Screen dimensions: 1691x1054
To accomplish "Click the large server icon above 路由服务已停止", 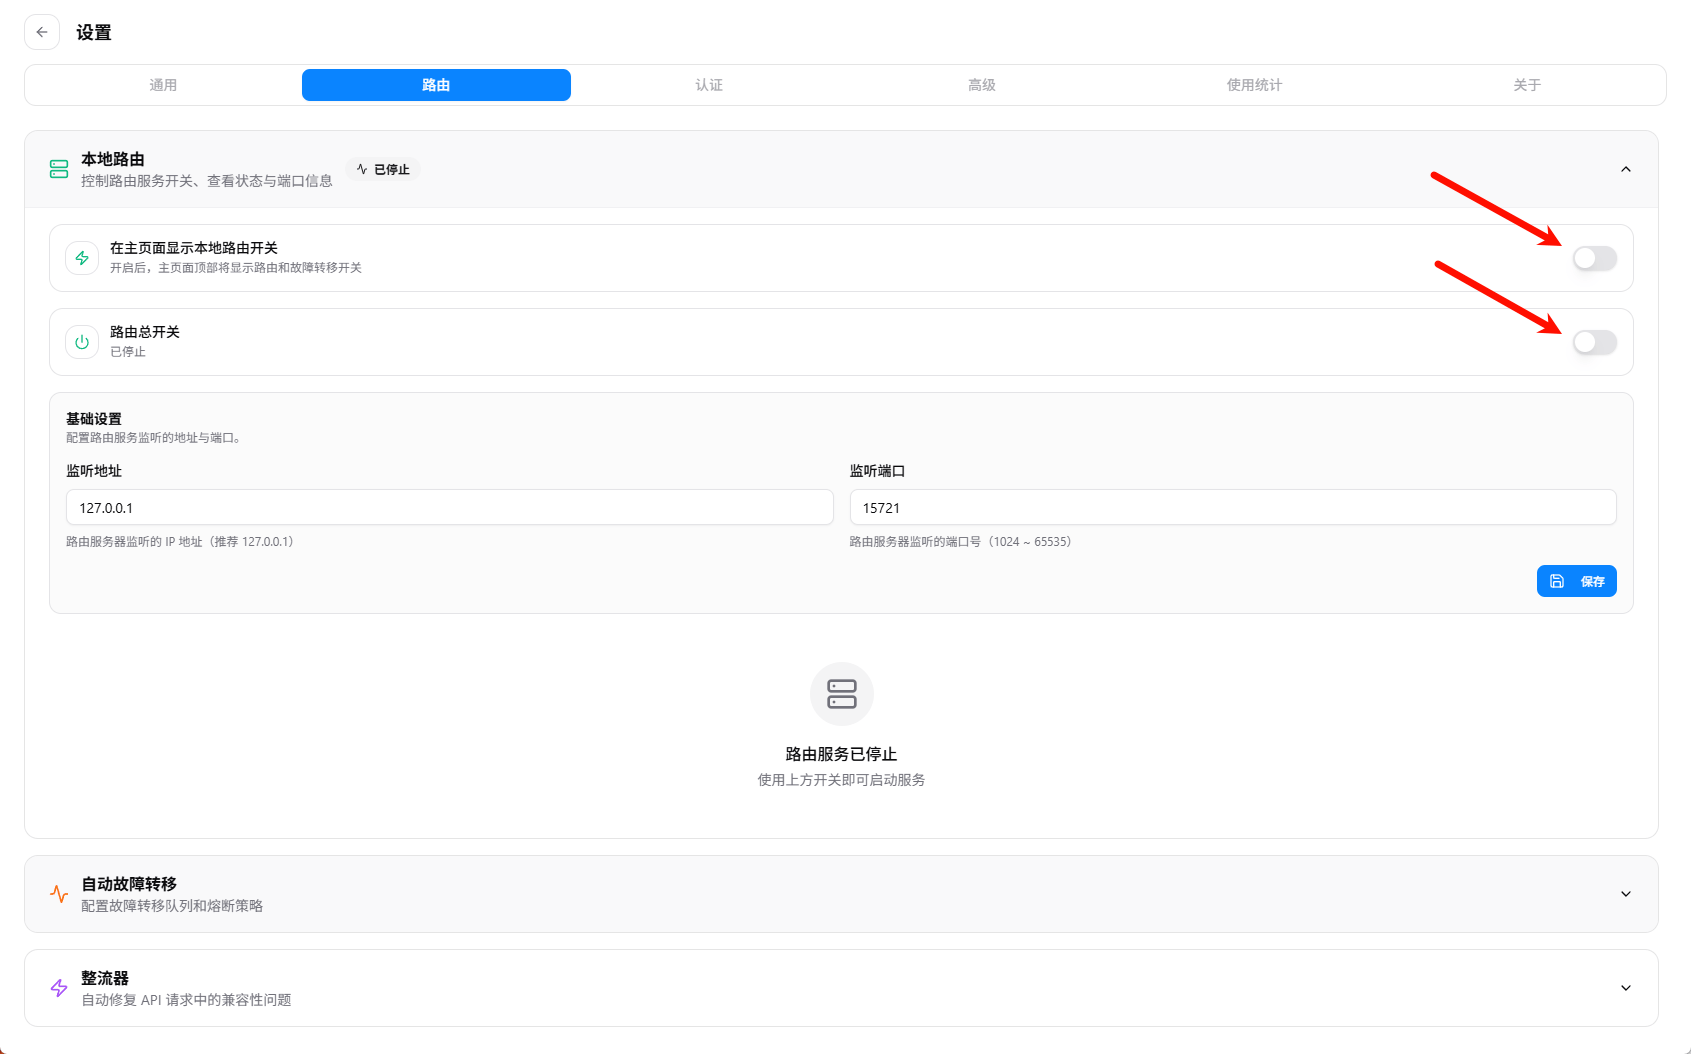I will [842, 694].
